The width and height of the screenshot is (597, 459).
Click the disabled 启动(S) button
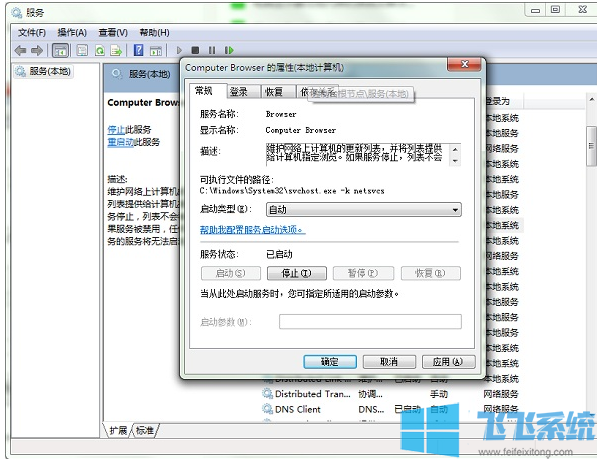point(231,273)
